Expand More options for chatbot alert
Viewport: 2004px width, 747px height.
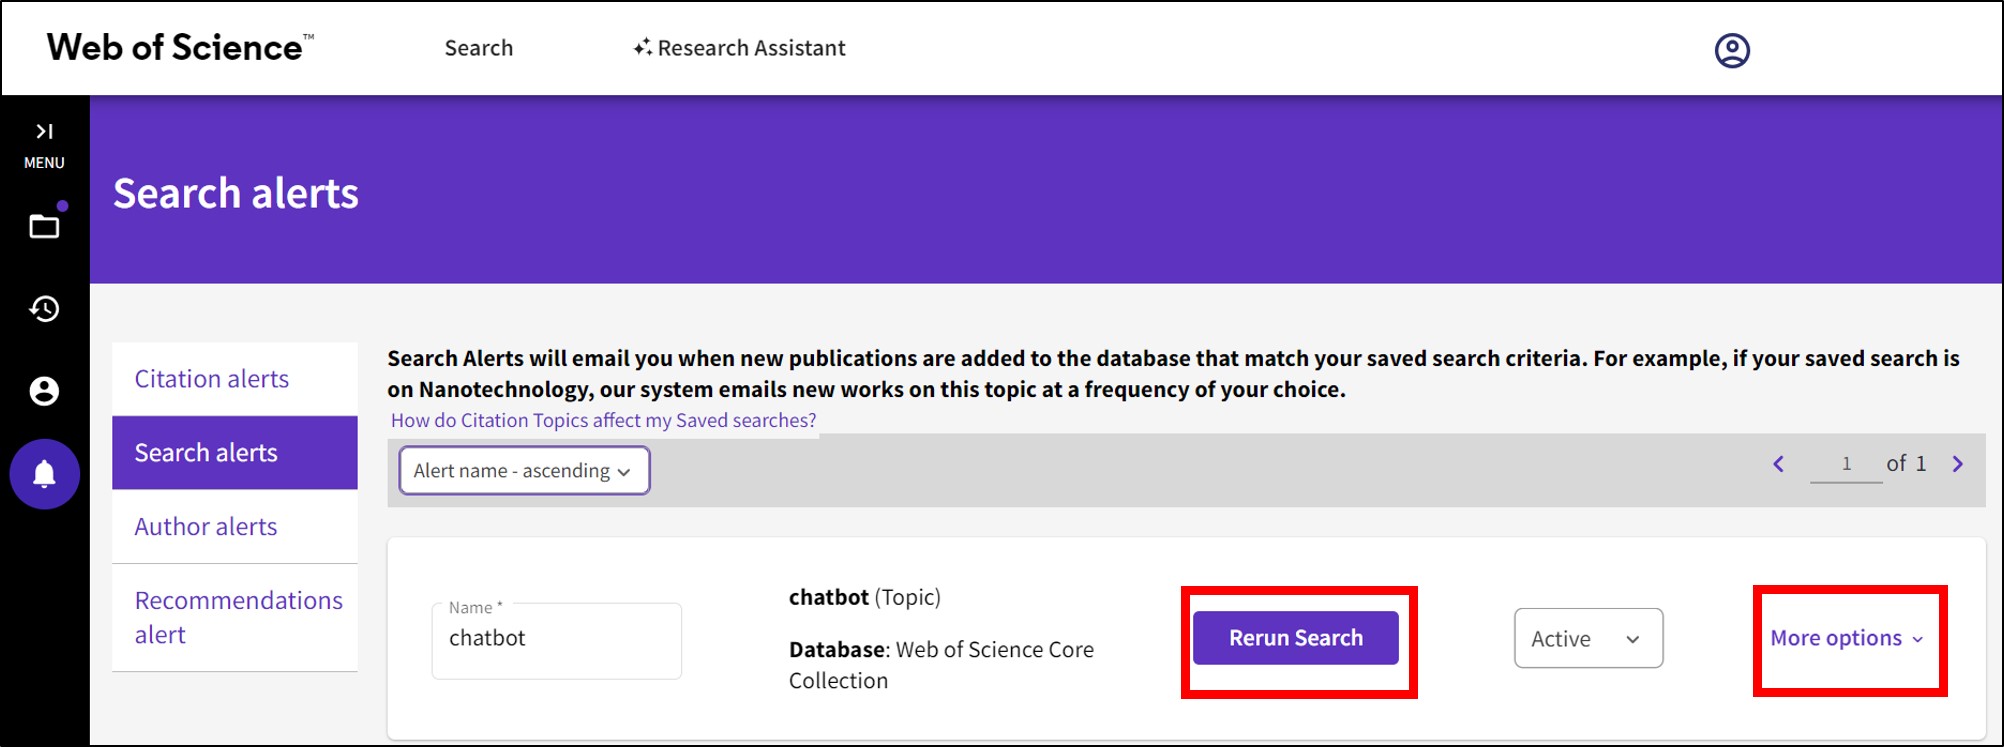[1846, 638]
